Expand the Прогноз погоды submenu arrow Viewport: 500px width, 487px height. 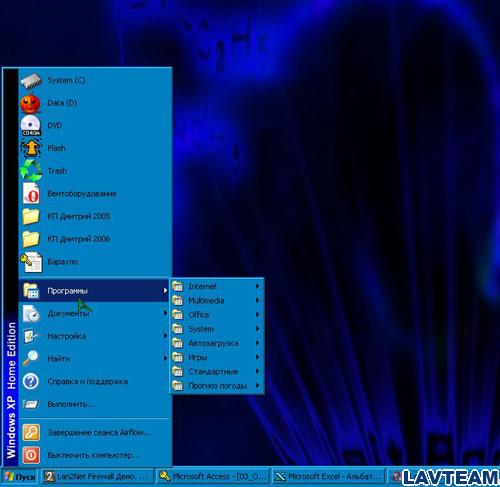point(258,386)
